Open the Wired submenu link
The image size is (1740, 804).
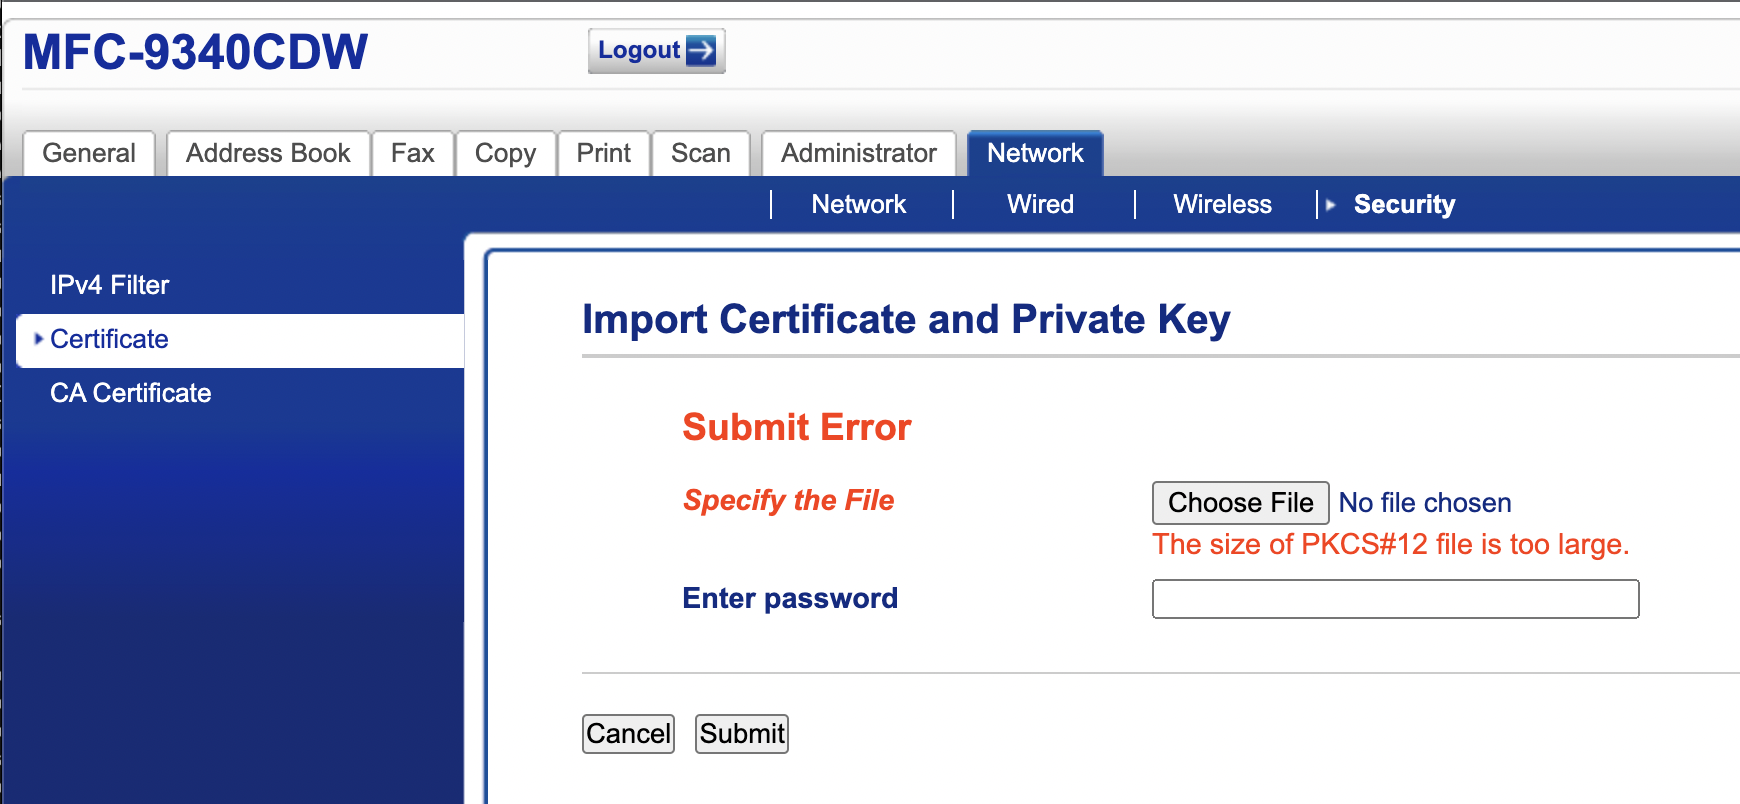(1040, 204)
